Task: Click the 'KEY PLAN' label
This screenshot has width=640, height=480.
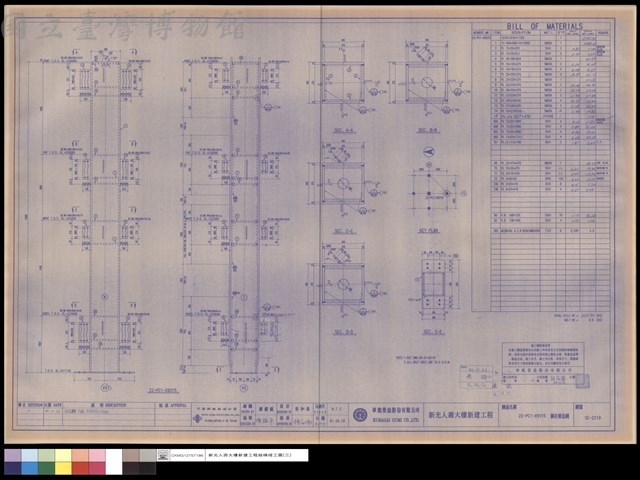Action: point(429,231)
